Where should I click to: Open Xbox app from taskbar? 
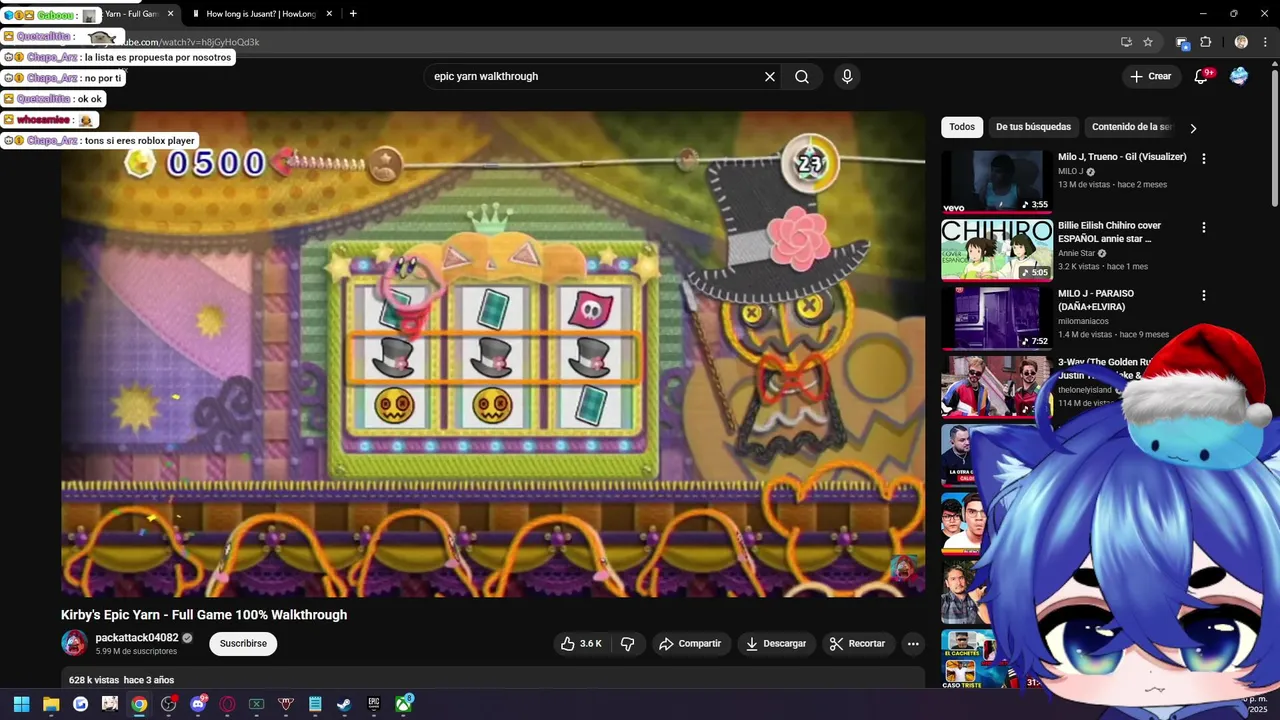click(x=403, y=704)
